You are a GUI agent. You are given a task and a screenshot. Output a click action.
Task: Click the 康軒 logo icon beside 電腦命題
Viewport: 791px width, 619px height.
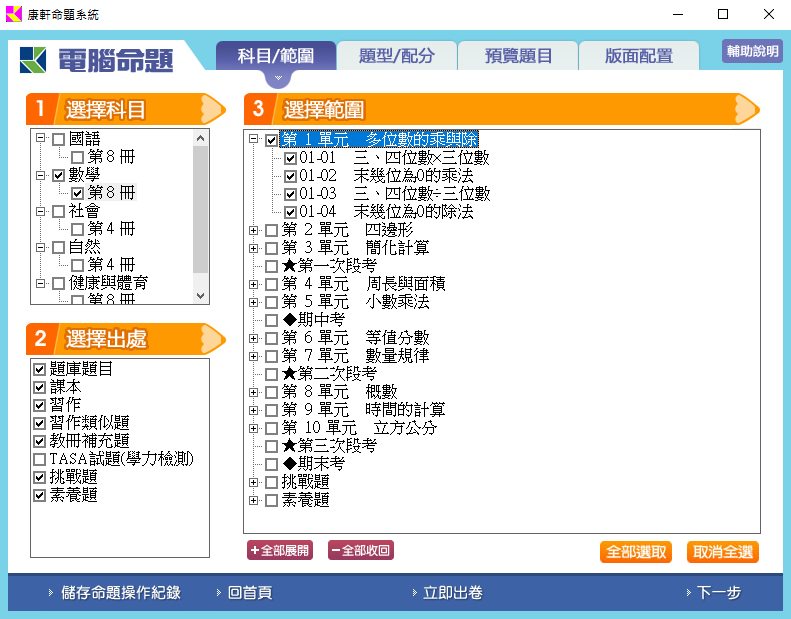(33, 60)
